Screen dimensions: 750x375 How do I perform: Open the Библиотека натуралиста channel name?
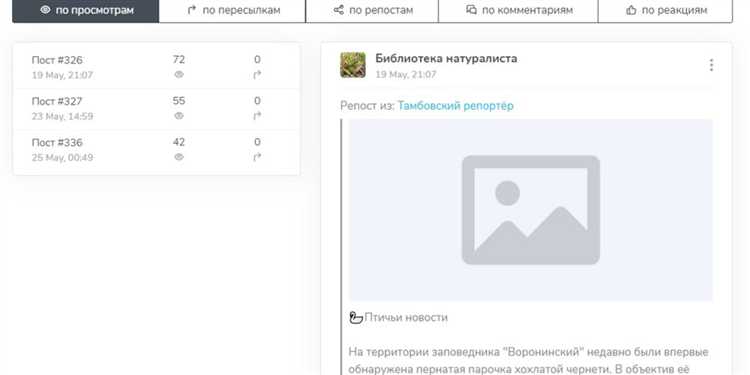446,58
